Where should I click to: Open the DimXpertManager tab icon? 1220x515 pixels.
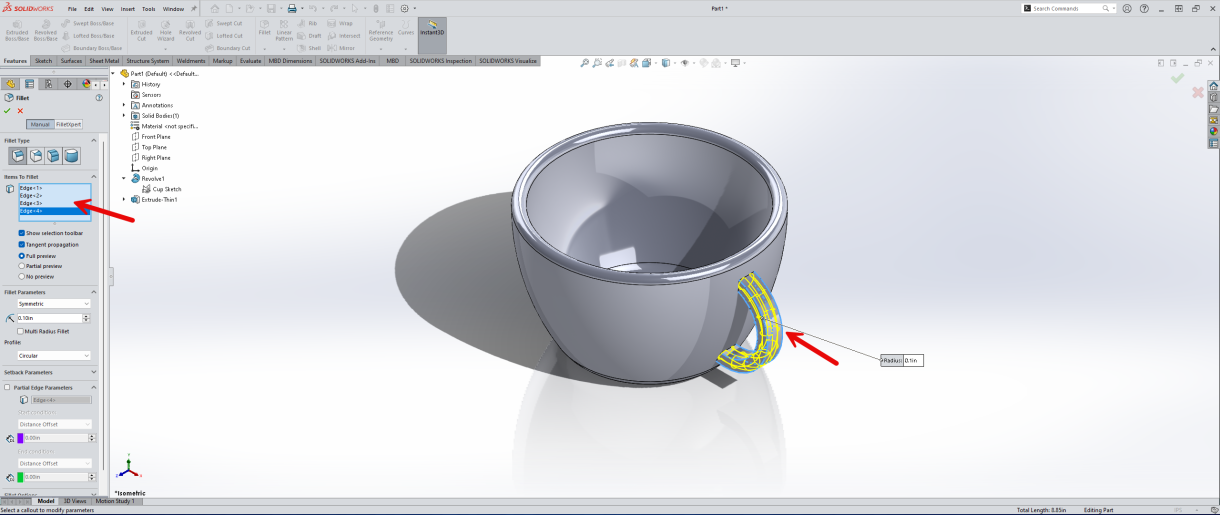point(67,84)
